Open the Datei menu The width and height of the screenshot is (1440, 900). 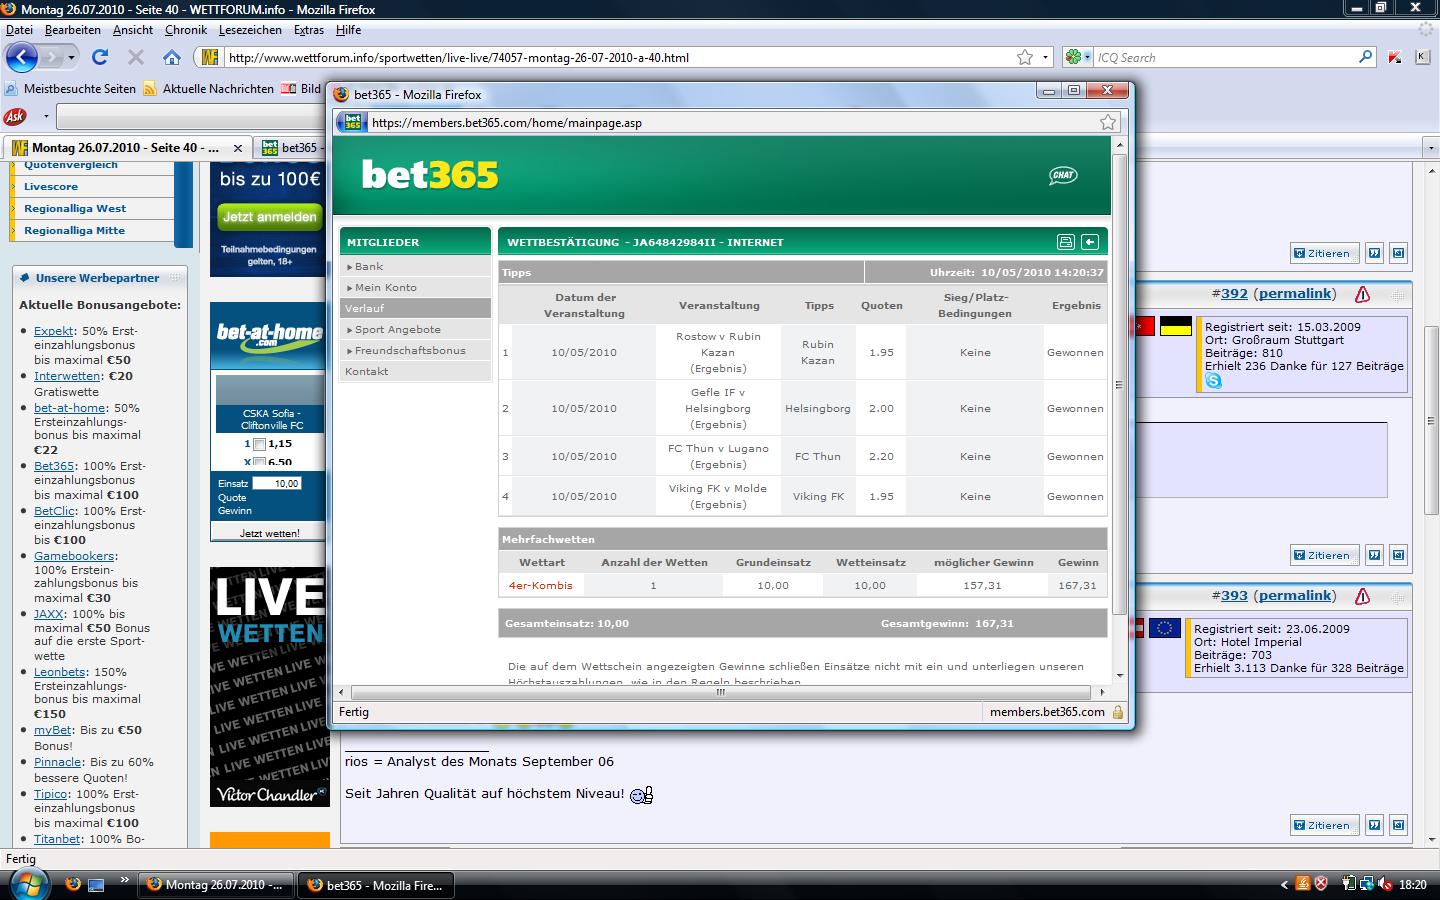click(x=19, y=30)
